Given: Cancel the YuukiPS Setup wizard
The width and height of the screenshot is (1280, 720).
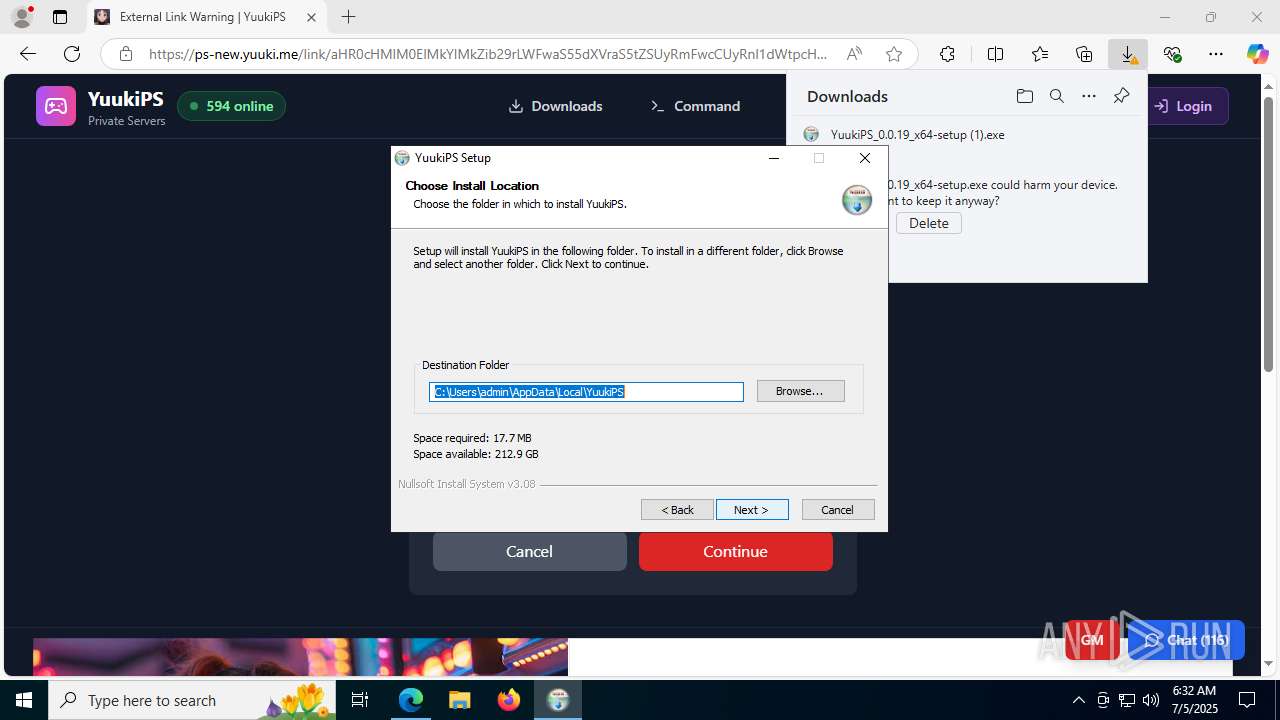Looking at the screenshot, I should [x=838, y=510].
